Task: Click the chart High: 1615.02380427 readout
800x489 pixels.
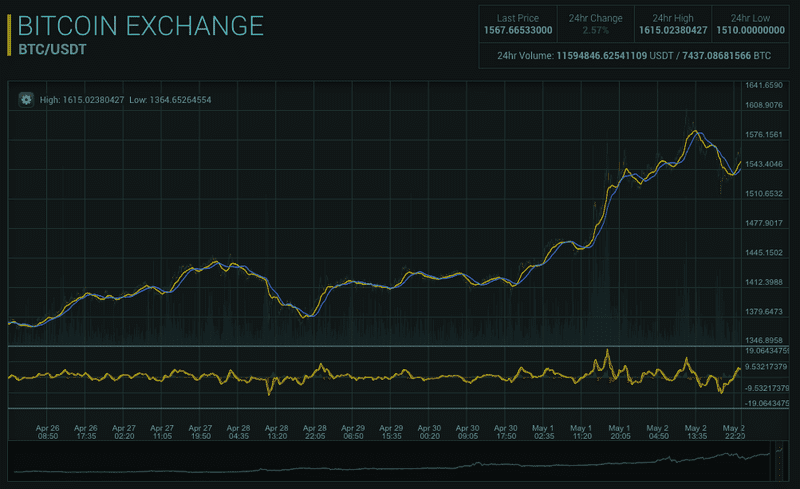Action: [82, 100]
